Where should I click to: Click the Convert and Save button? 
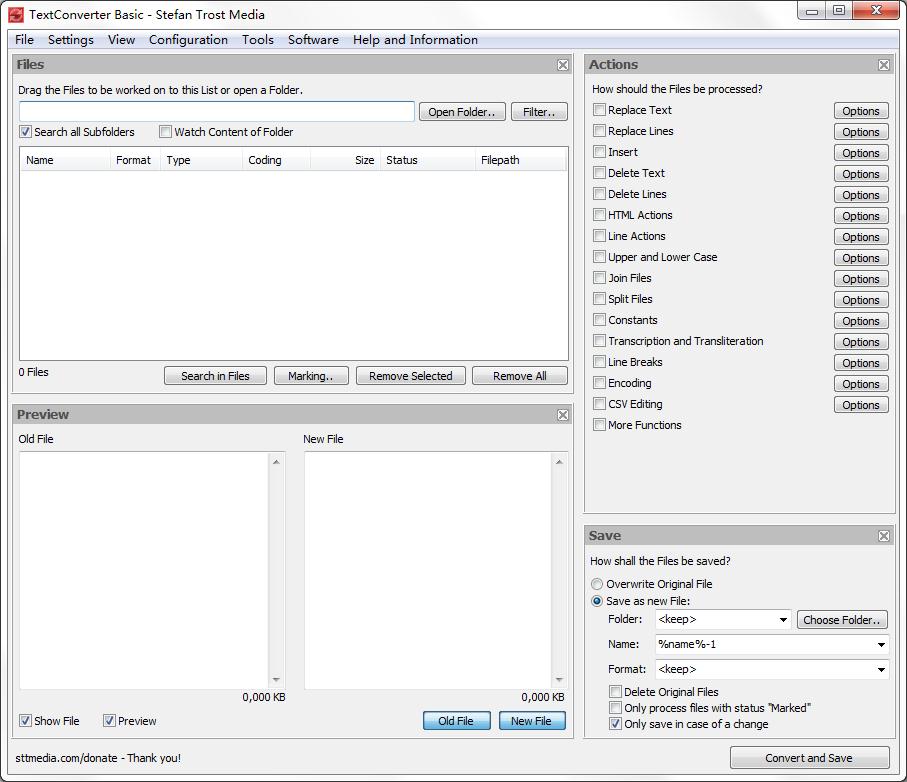pos(809,758)
